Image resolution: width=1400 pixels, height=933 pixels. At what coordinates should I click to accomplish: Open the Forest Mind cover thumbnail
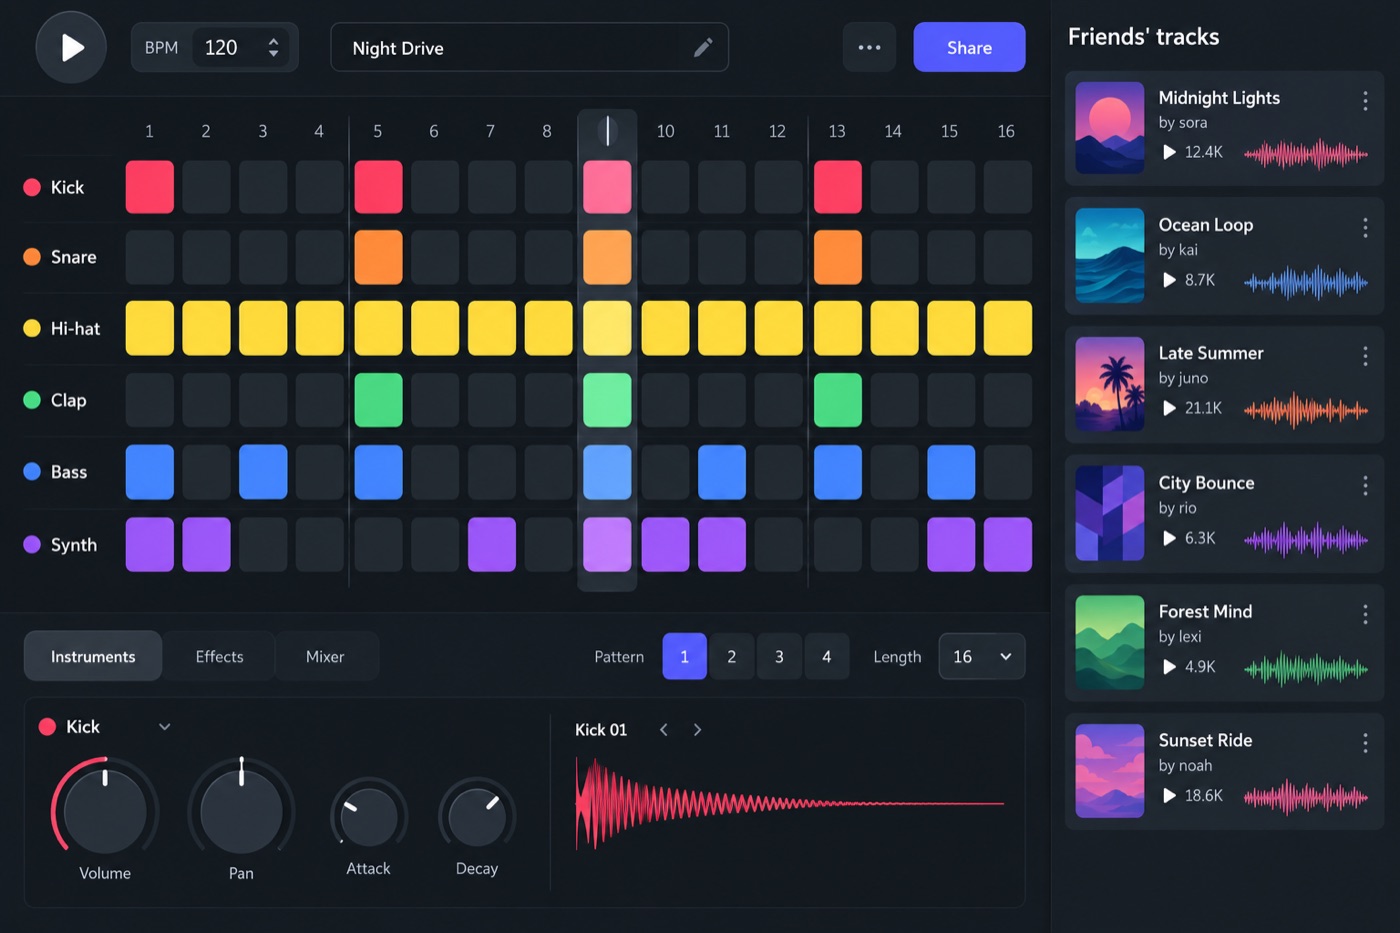click(x=1110, y=642)
